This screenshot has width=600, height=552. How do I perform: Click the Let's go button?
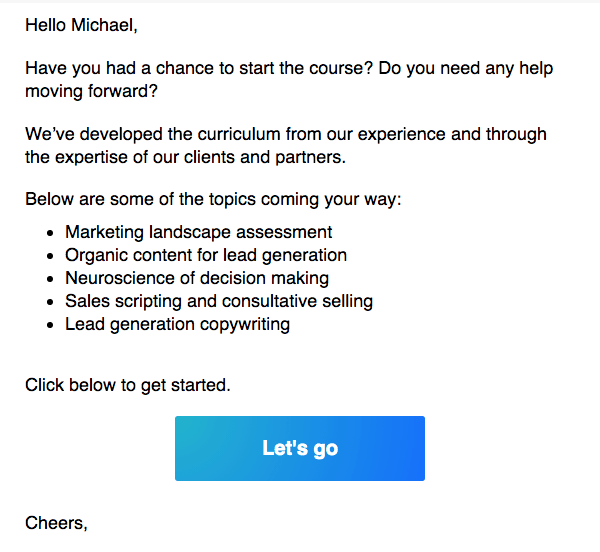pos(300,448)
